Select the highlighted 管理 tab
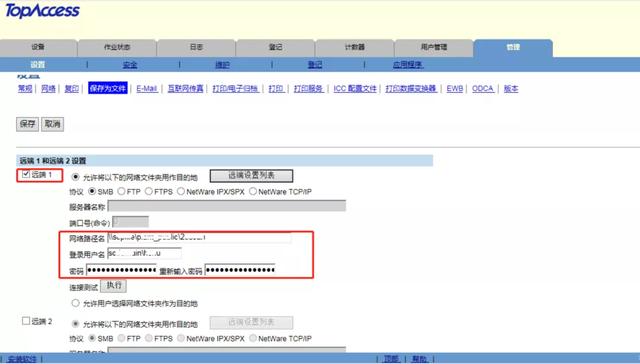Viewport: 640px width, 364px height. [513, 47]
